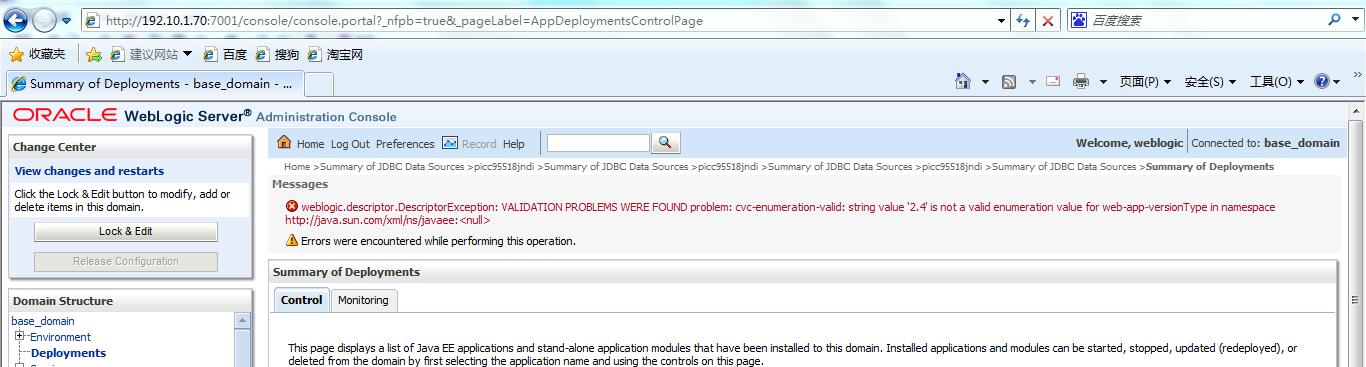Image resolution: width=1366 pixels, height=367 pixels.
Task: Open the 淘宝网 favorites bar link
Action: (x=335, y=54)
